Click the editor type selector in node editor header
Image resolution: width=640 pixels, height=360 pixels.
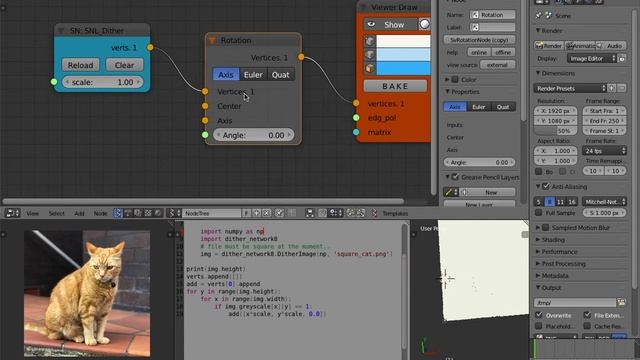point(13,213)
